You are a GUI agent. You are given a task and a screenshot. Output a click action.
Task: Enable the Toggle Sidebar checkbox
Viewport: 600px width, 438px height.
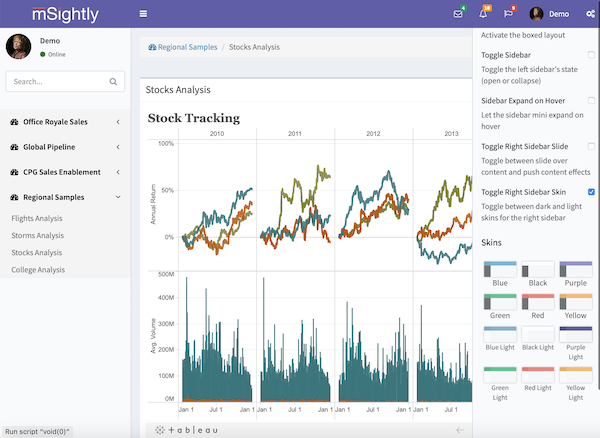[591, 55]
